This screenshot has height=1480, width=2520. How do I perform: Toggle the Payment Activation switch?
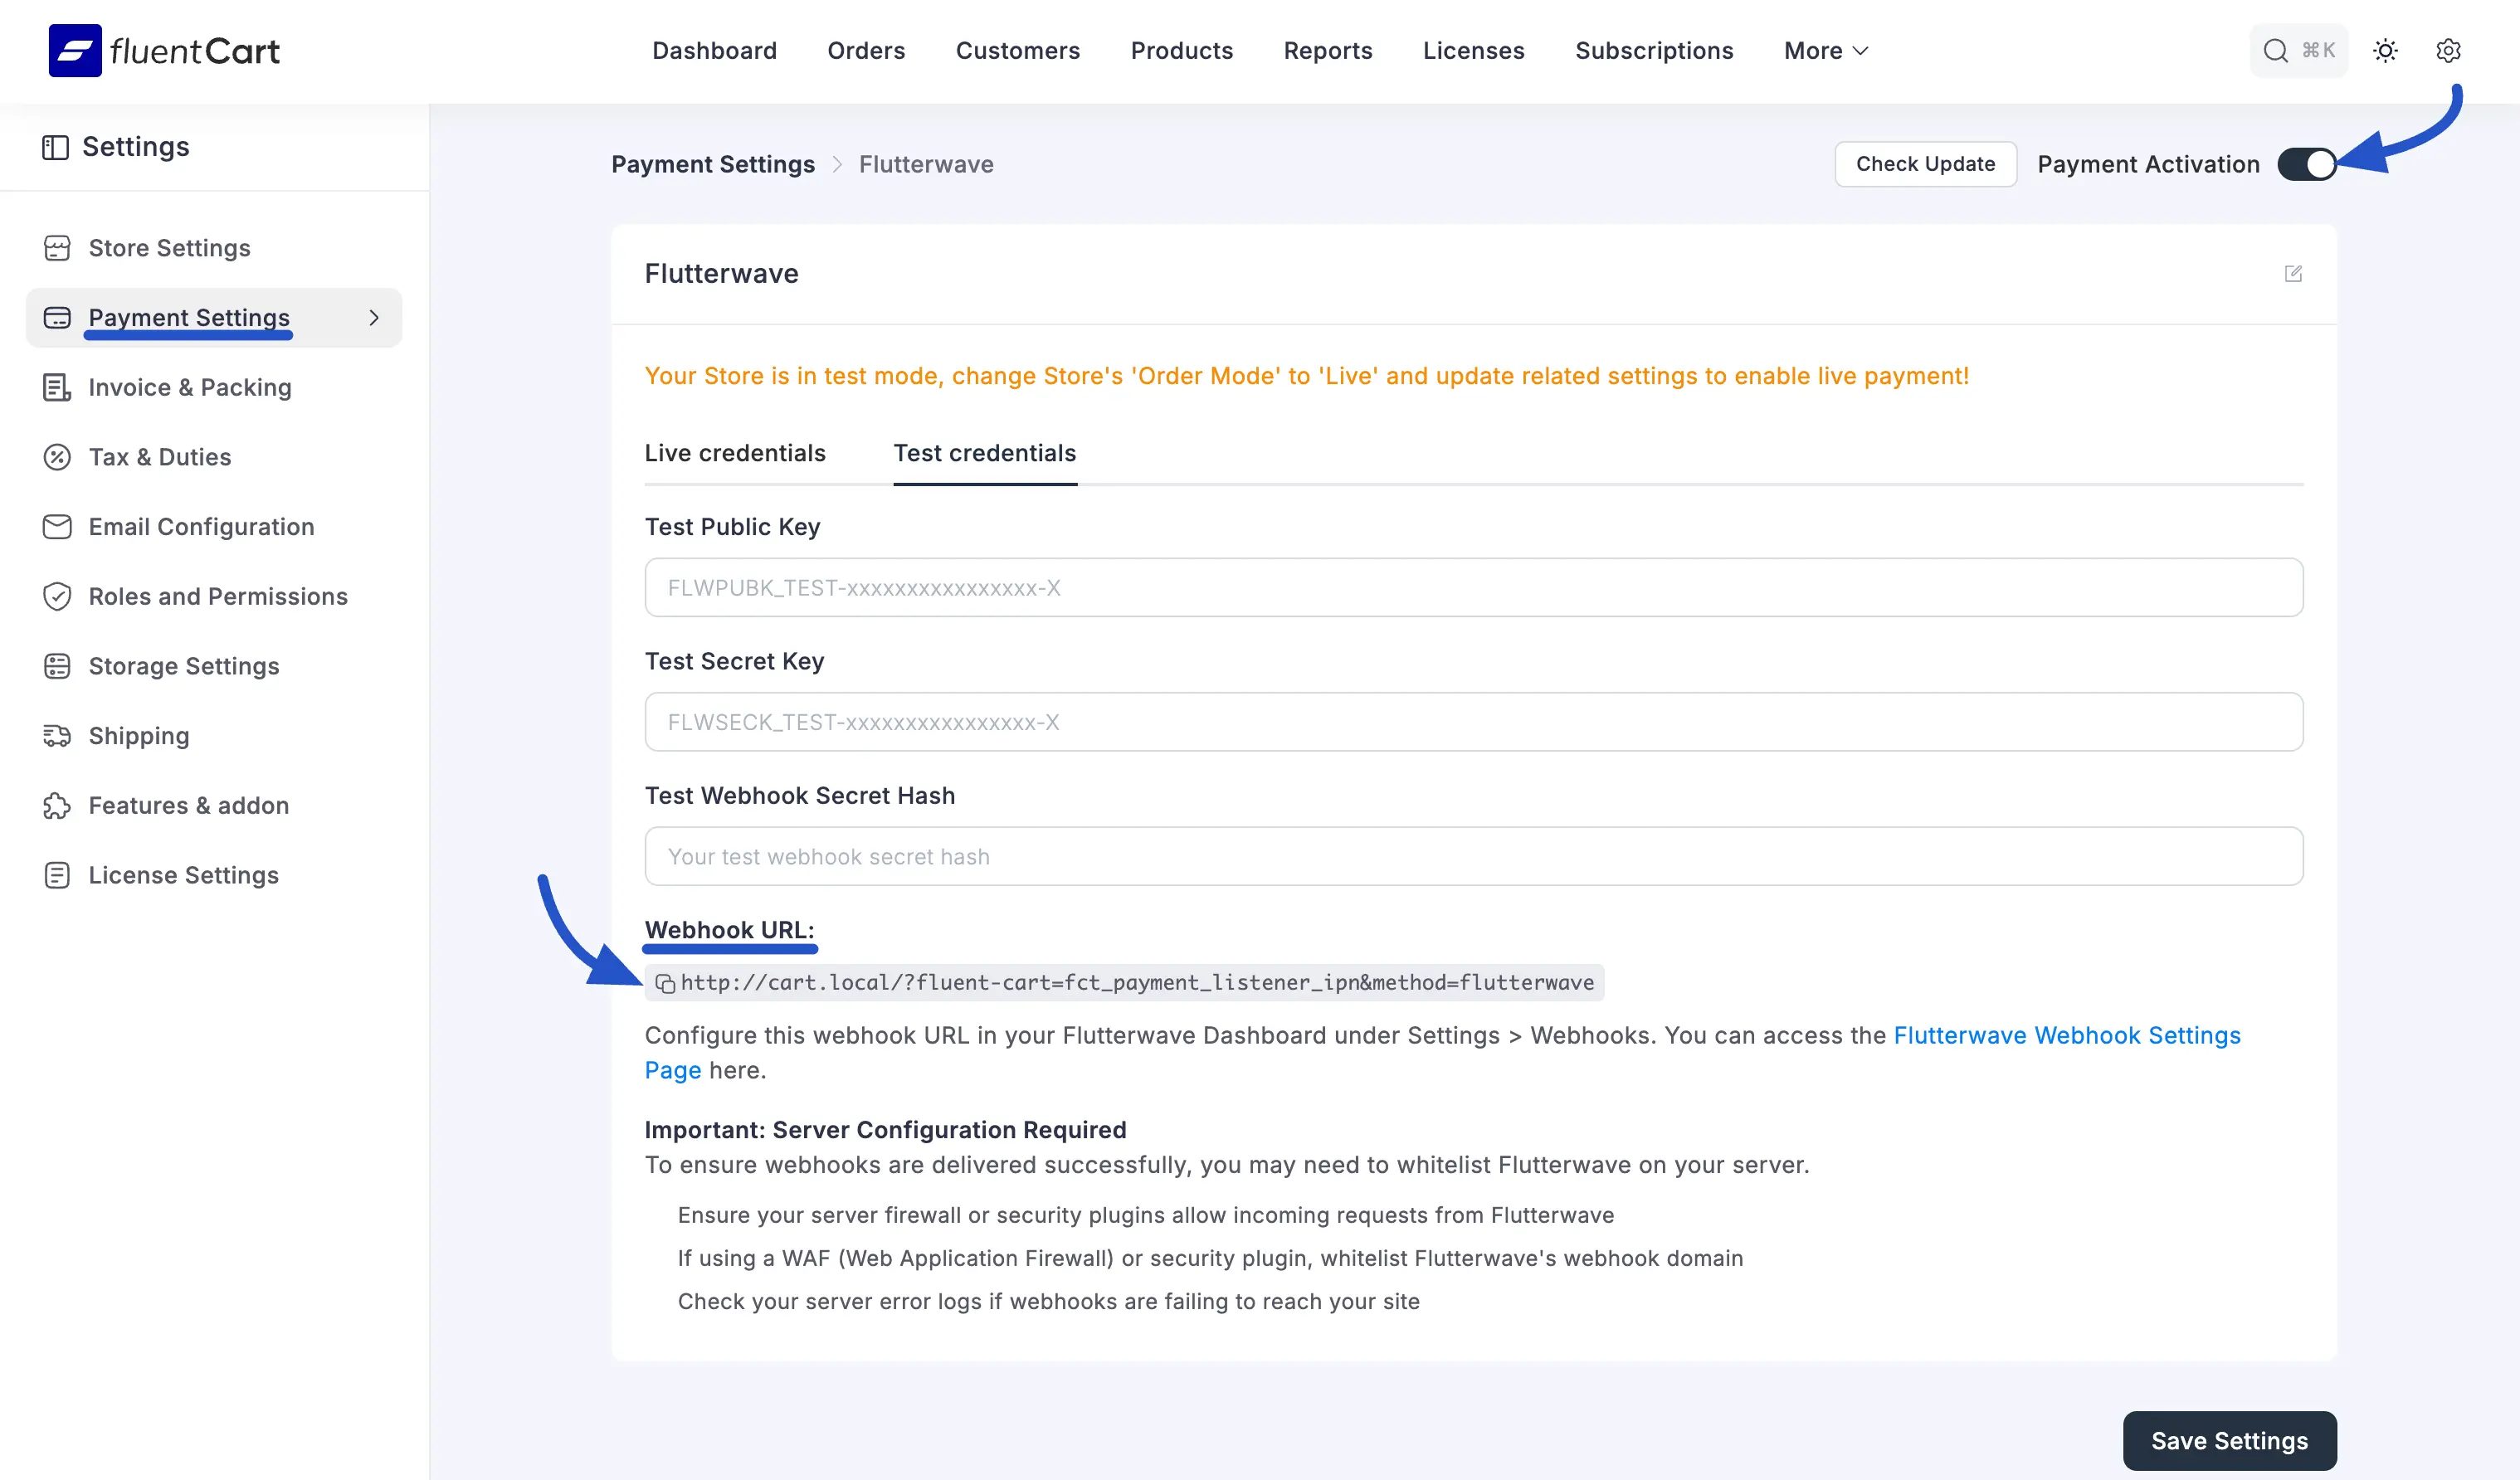2306,164
